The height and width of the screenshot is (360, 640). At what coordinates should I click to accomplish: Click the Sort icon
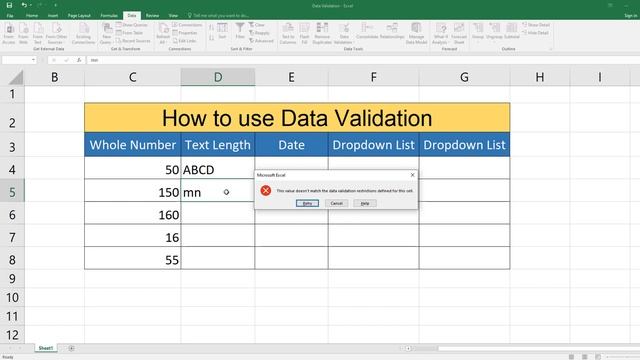222,31
